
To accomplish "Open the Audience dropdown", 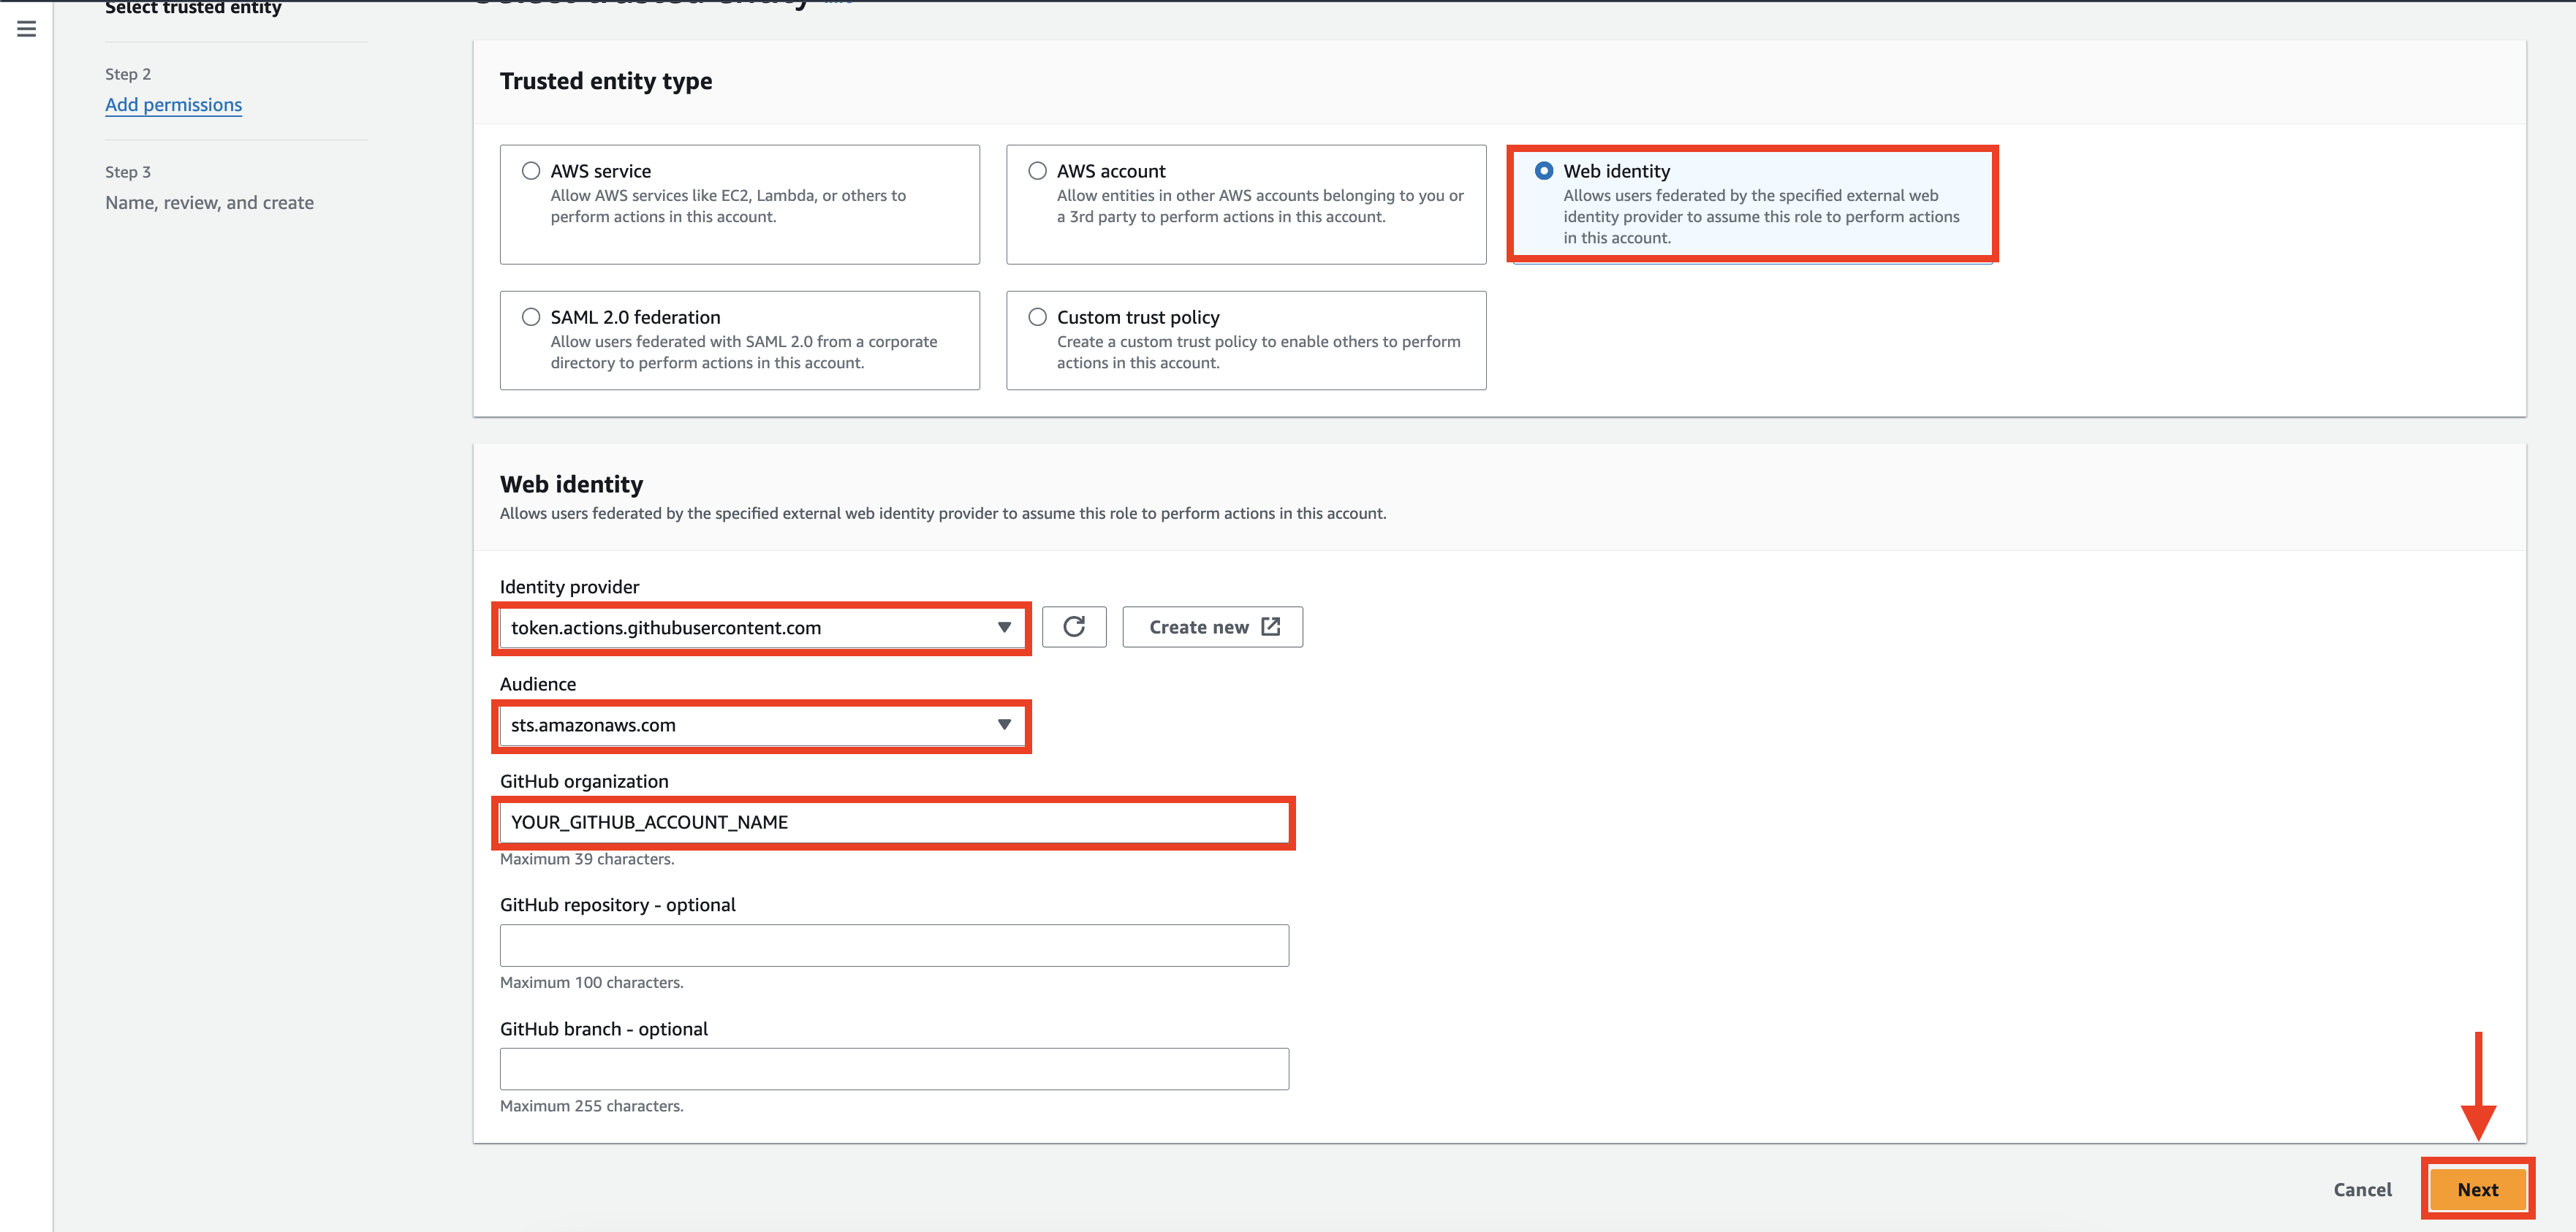I will point(762,725).
